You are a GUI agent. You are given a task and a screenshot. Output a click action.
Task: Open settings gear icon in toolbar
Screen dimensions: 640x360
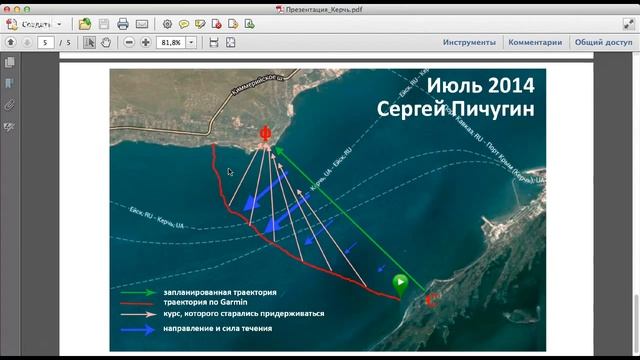167,24
